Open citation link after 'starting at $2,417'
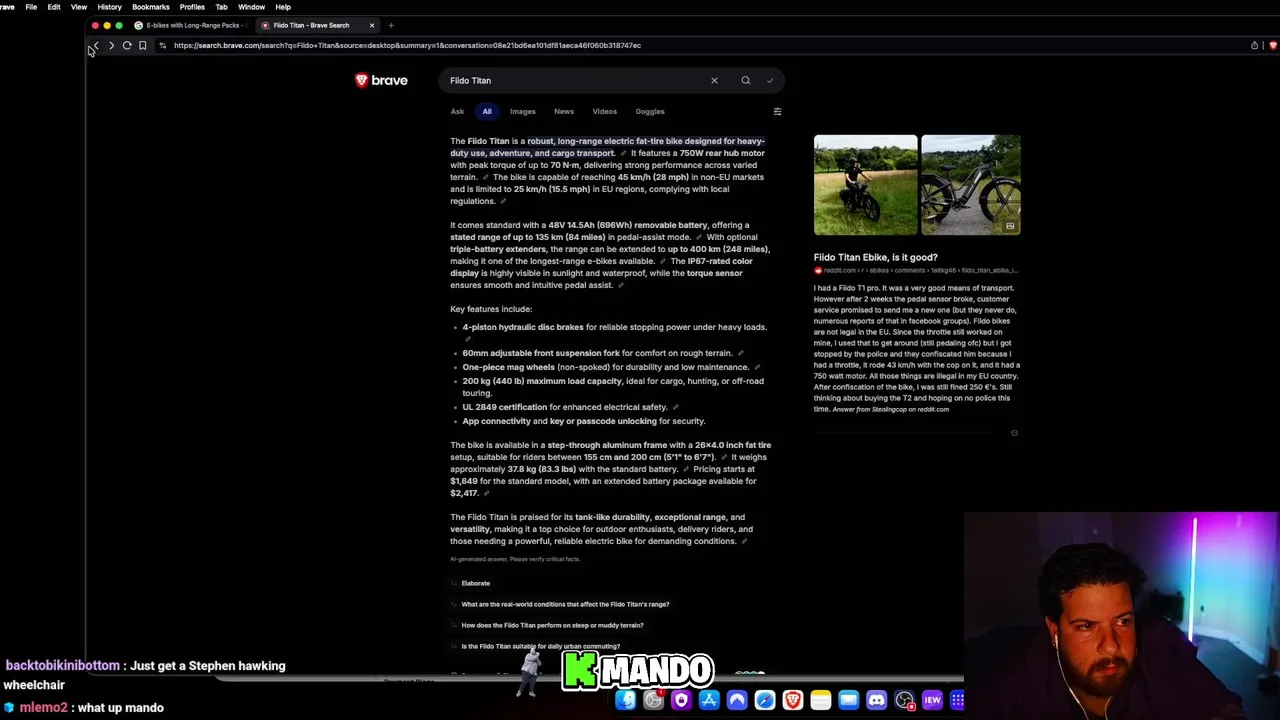1280x720 pixels. tap(486, 493)
